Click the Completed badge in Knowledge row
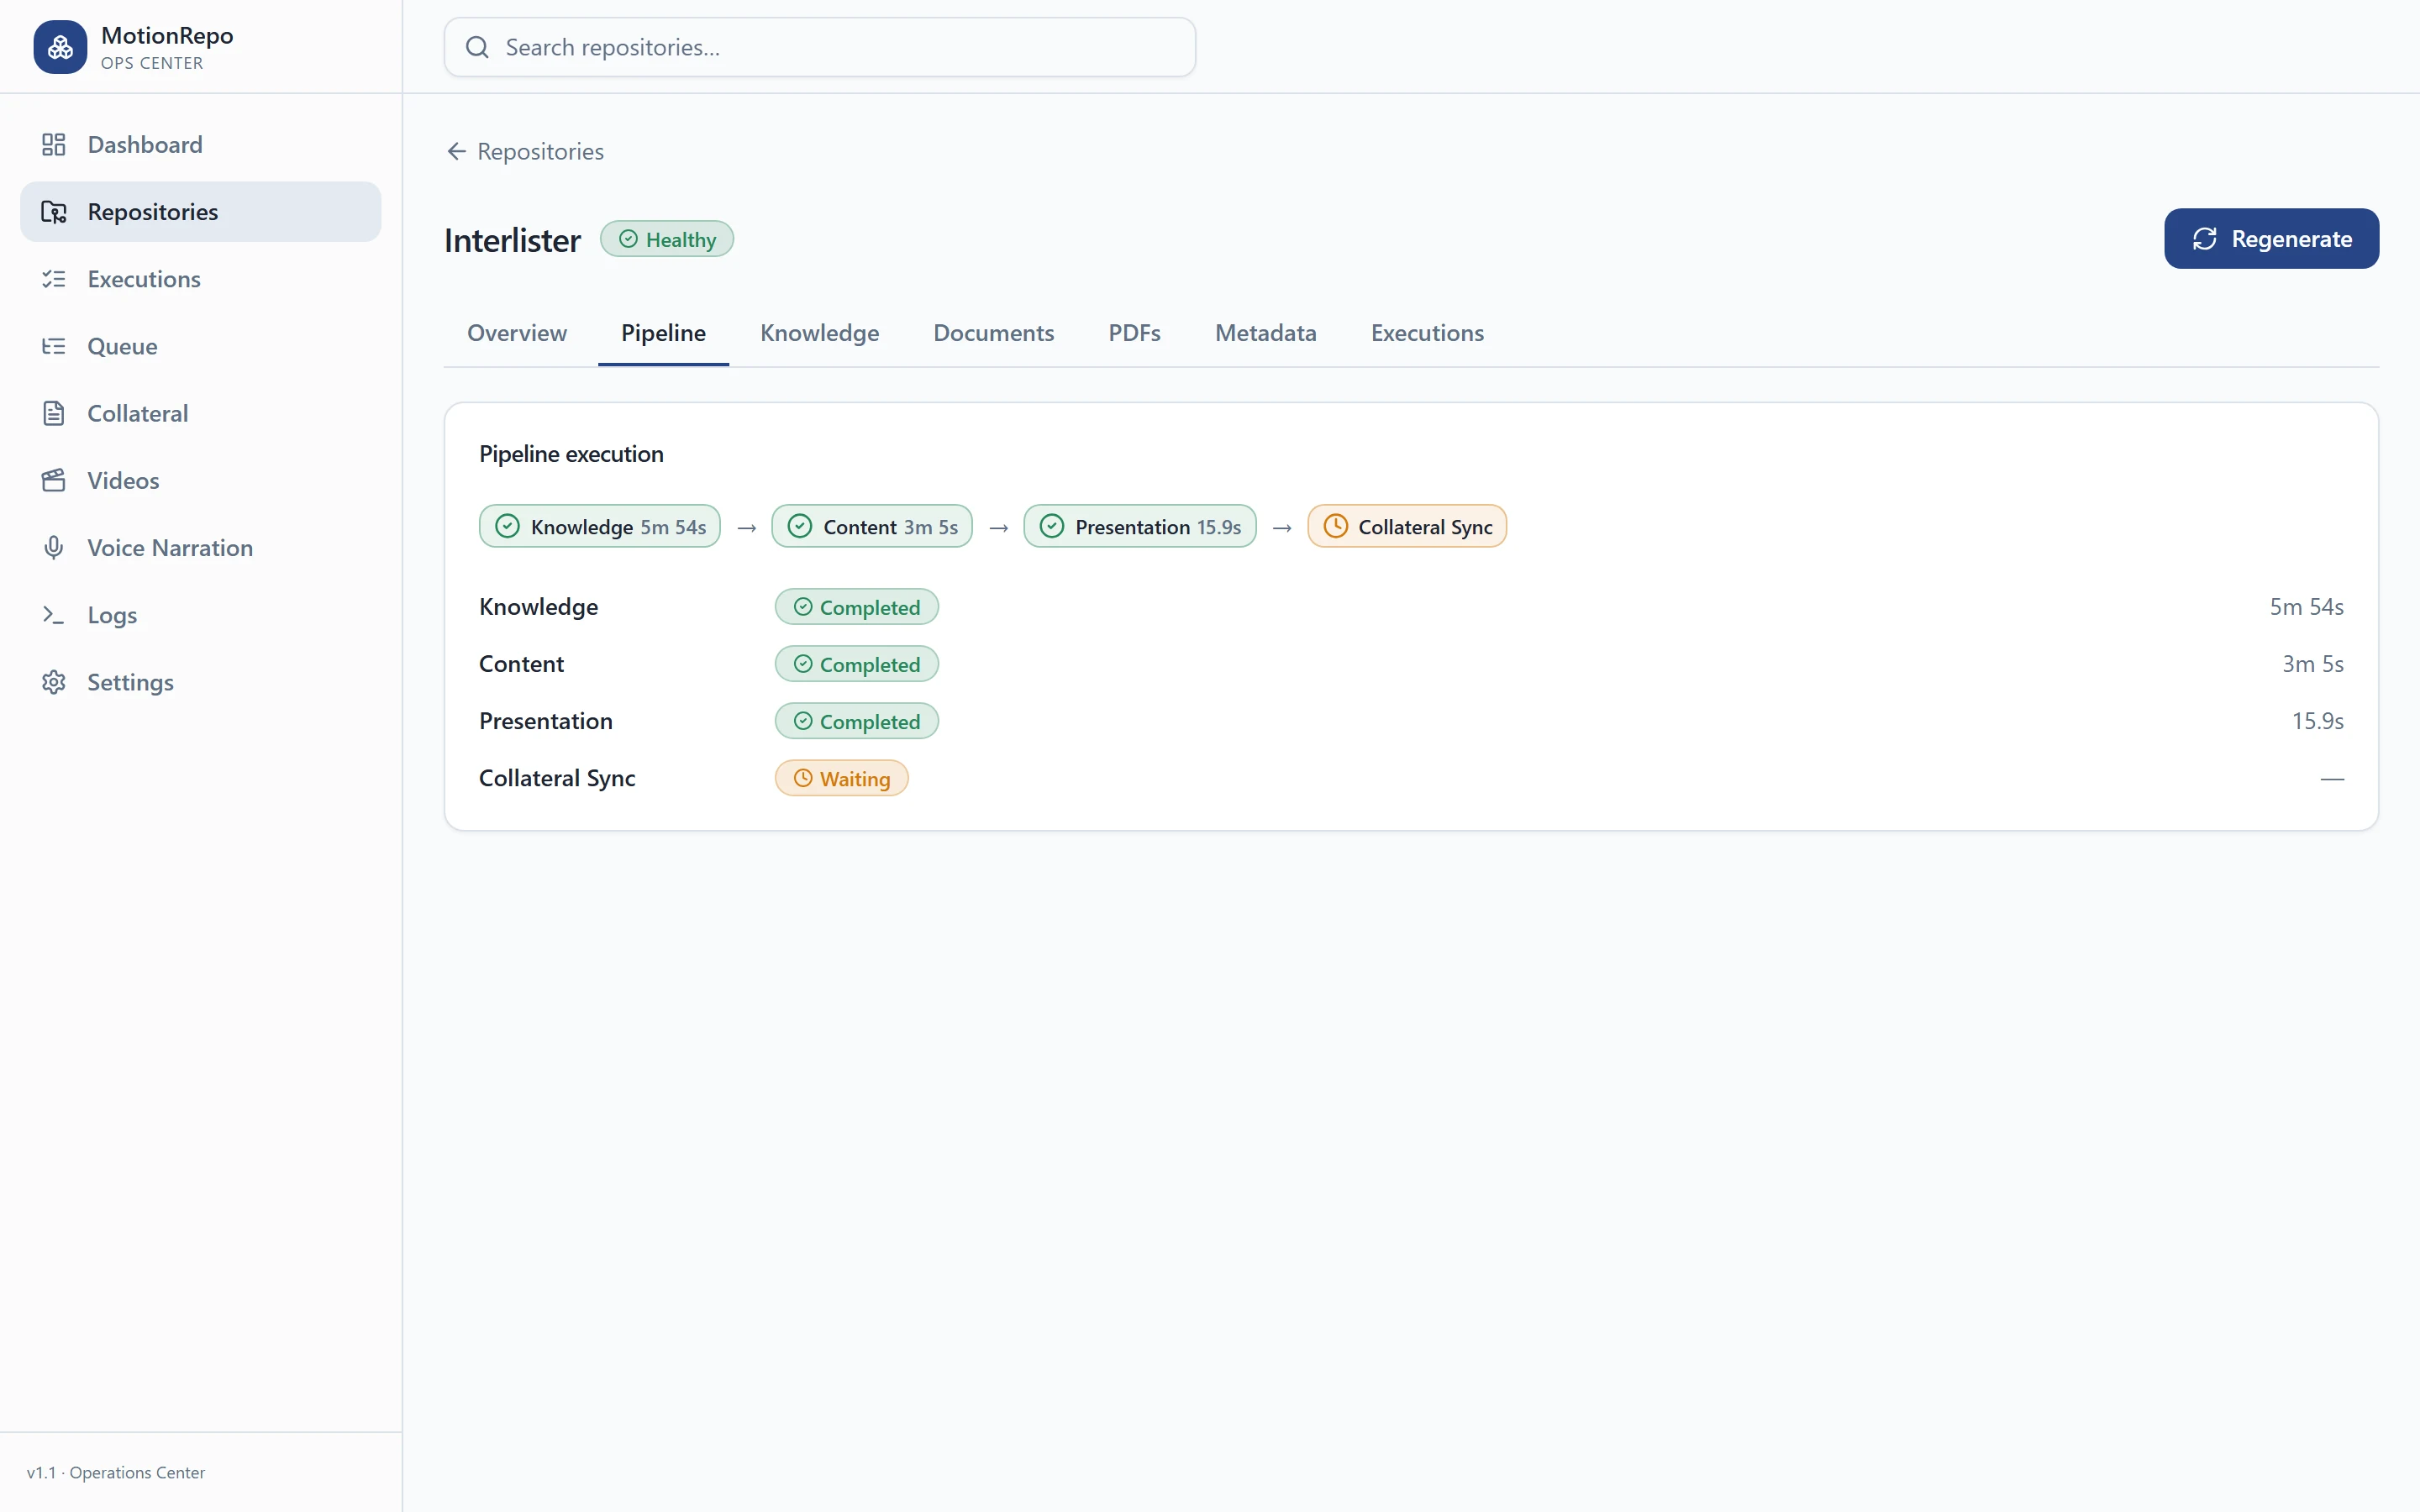This screenshot has height=1512, width=2420. 856,607
